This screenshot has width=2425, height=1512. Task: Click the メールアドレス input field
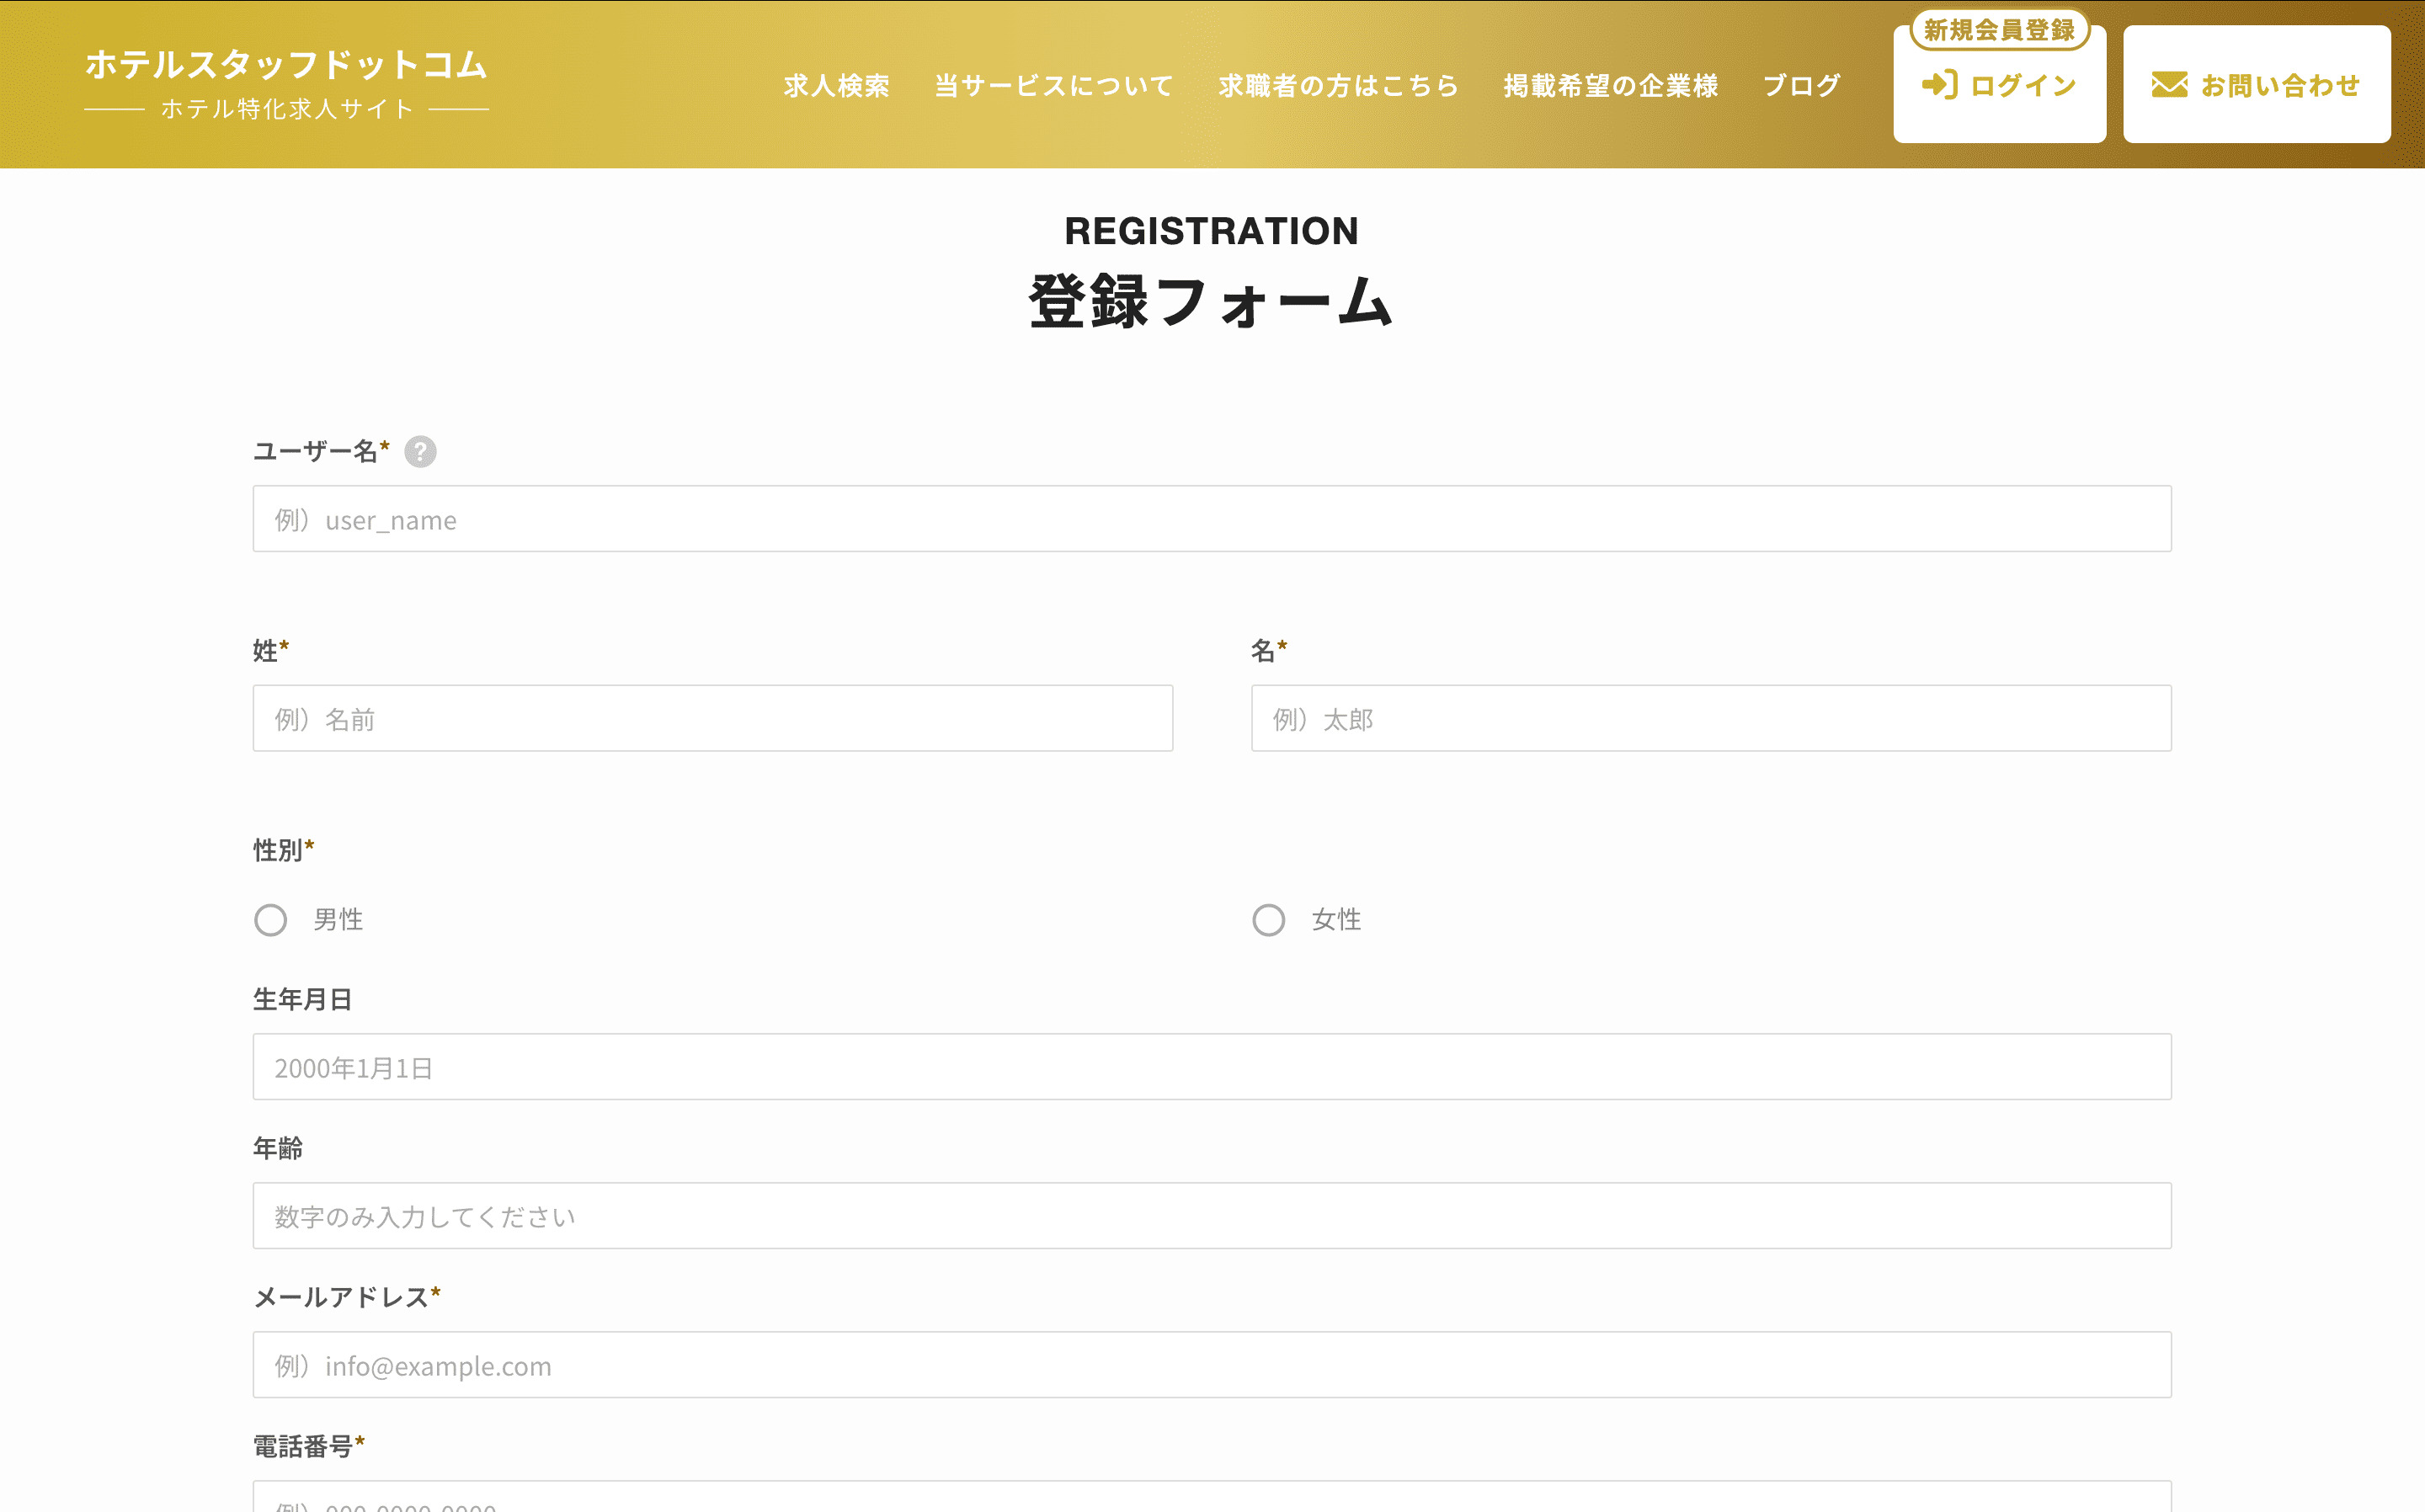(1211, 1365)
